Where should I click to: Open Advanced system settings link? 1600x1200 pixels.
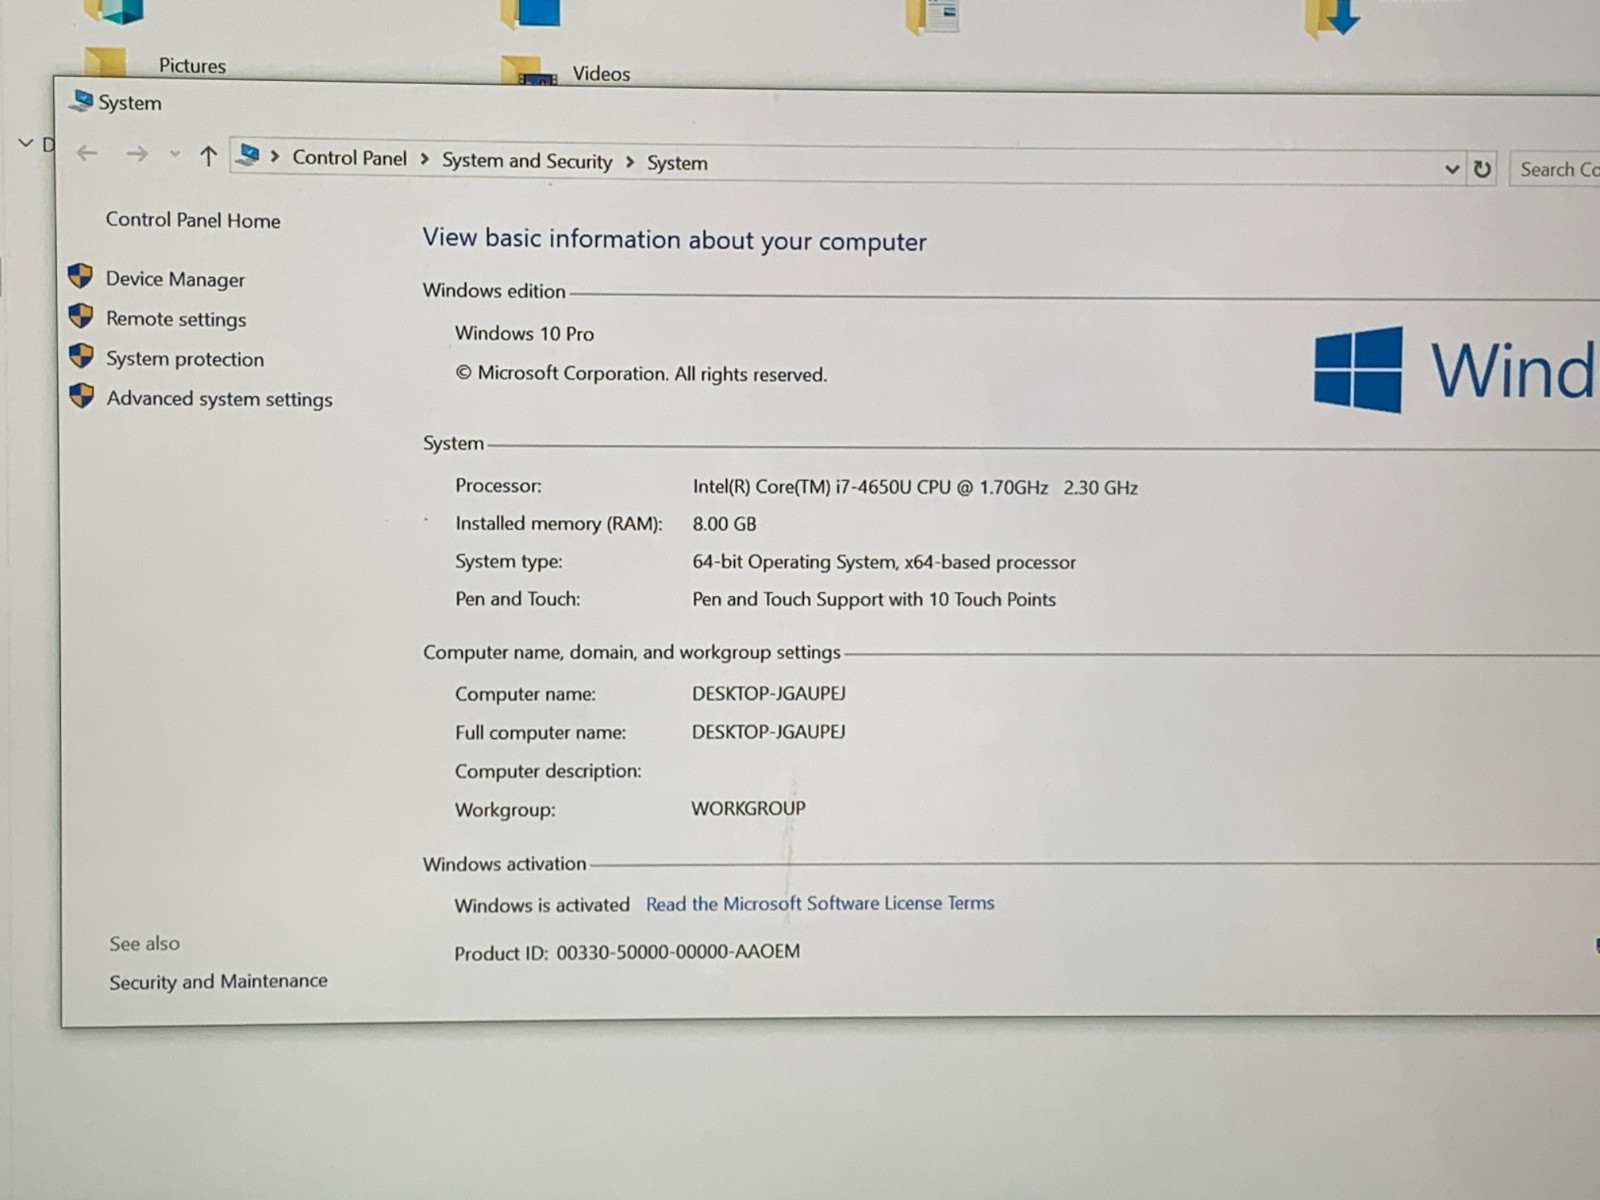click(219, 399)
